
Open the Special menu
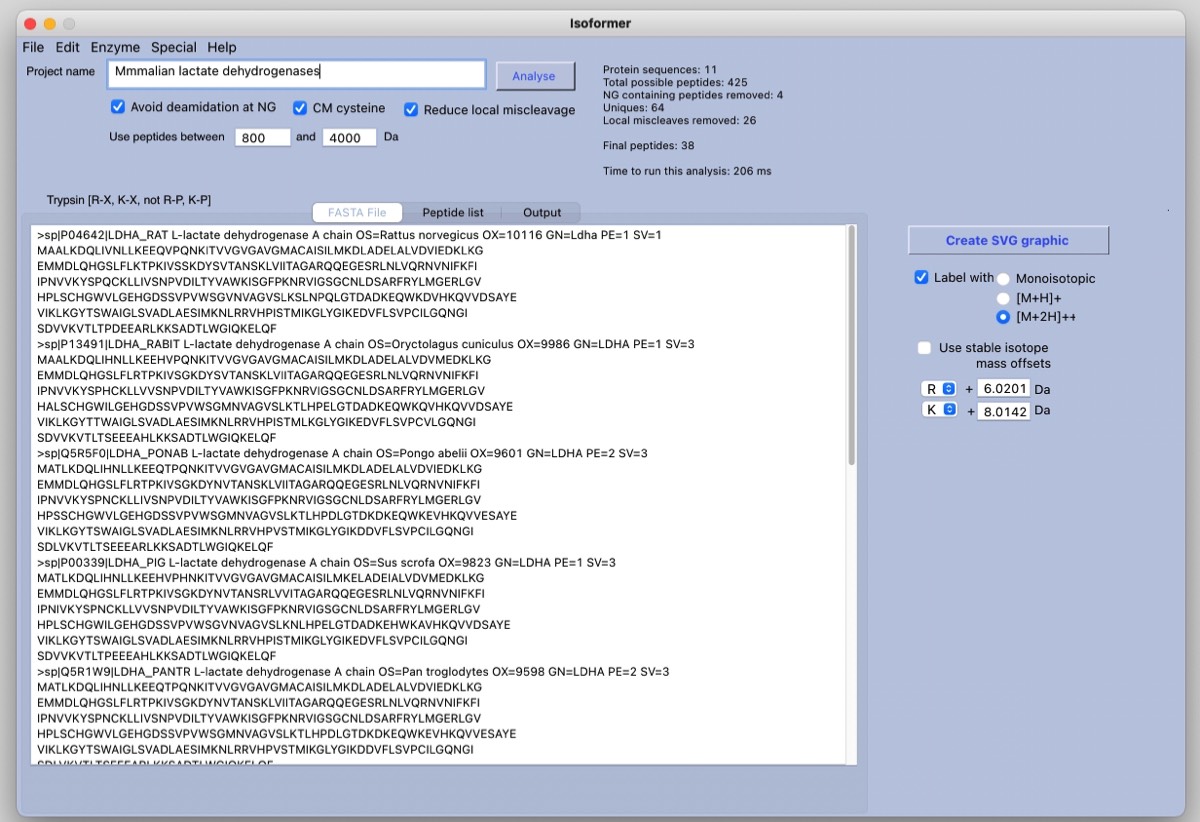[x=173, y=47]
